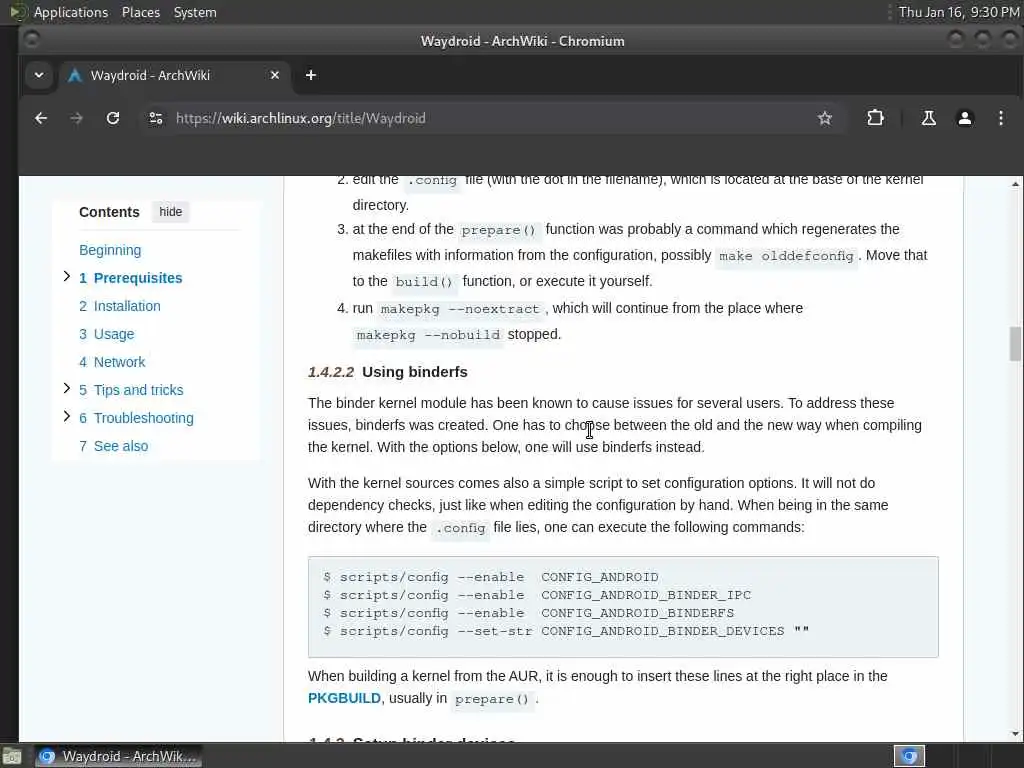Open the Applications menu
The image size is (1024, 768).
tap(71, 12)
